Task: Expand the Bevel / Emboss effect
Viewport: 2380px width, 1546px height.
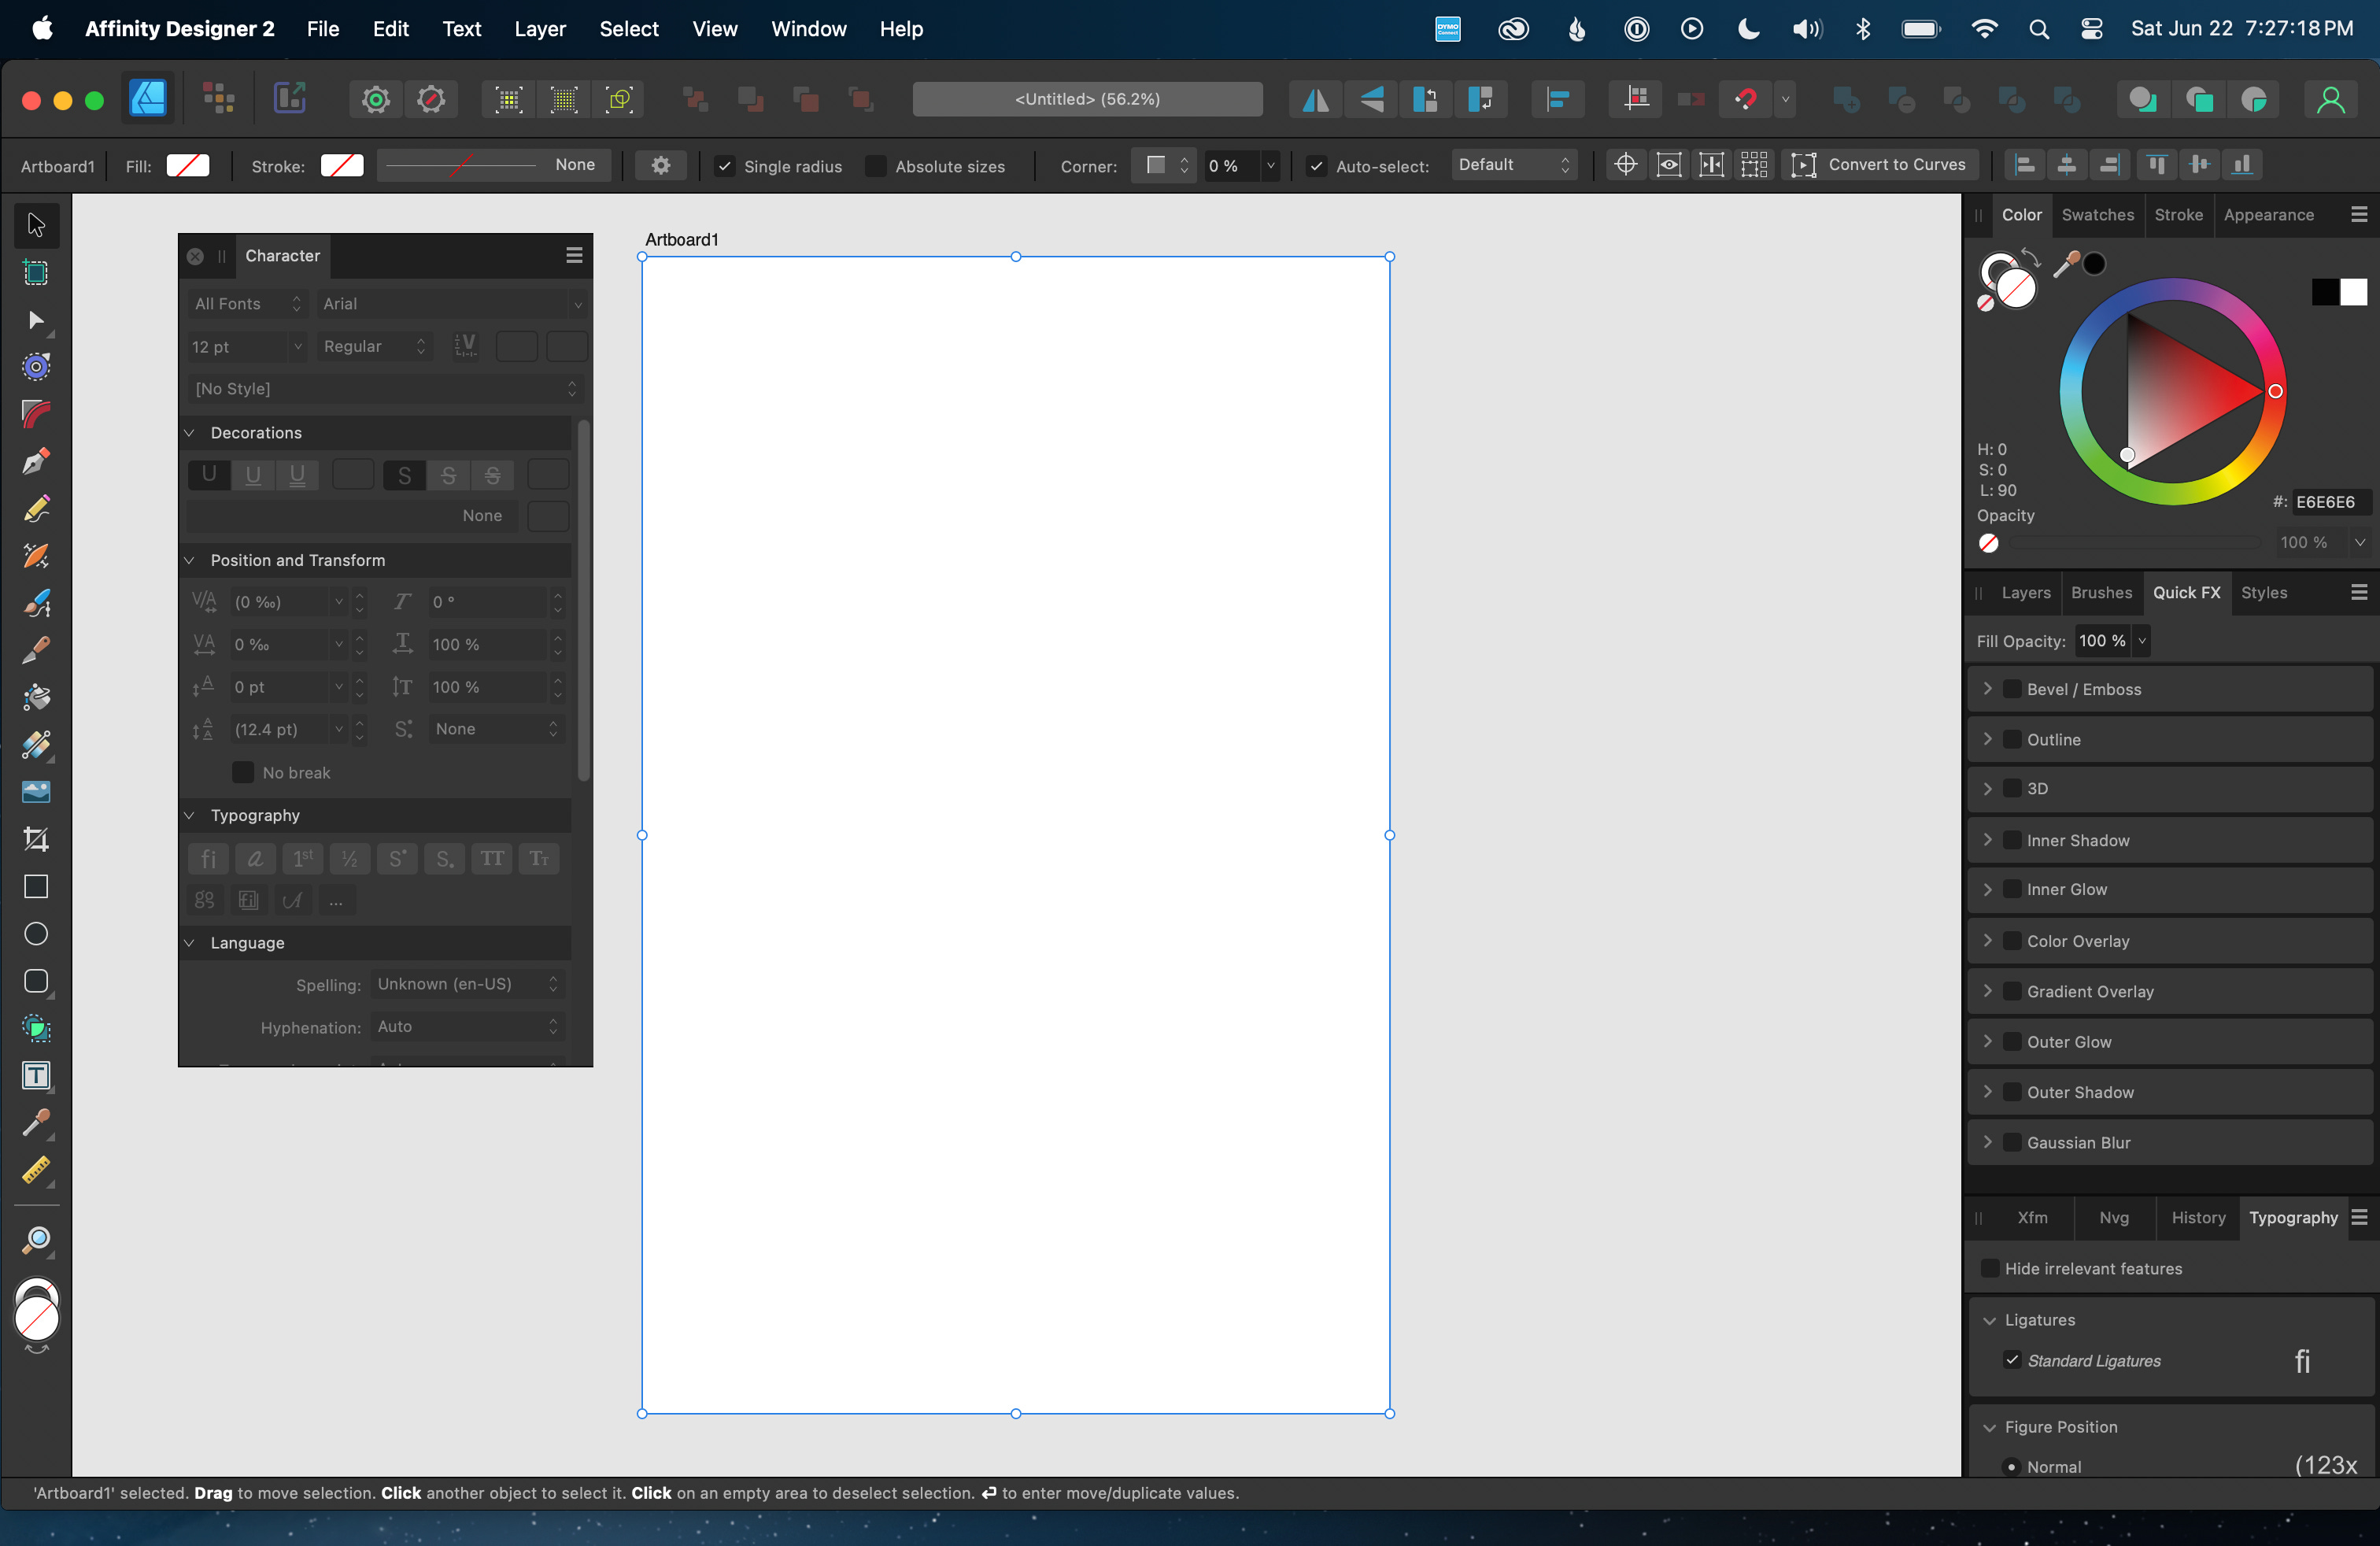Action: coord(1988,689)
